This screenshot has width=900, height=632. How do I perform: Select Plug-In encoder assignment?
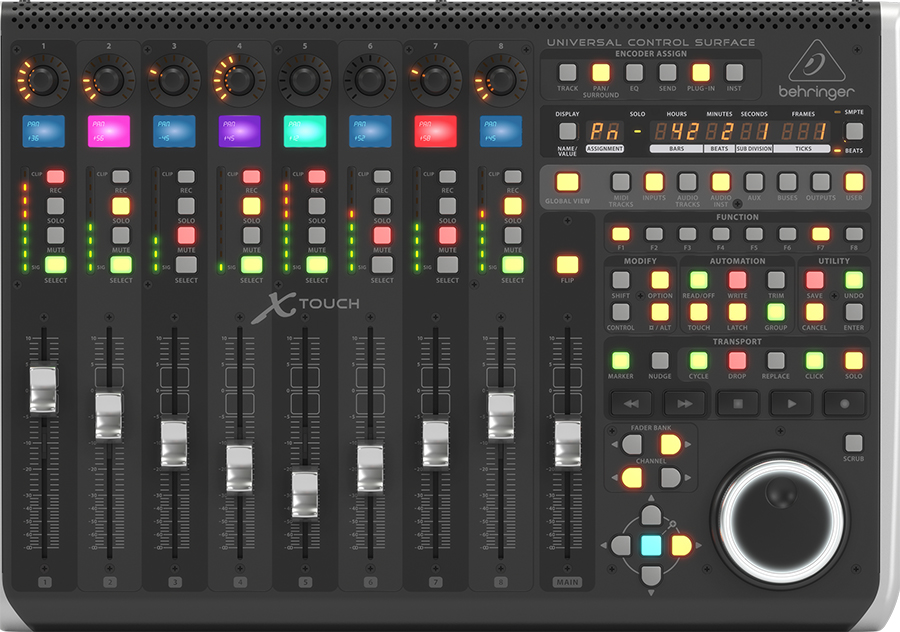pyautogui.click(x=701, y=72)
